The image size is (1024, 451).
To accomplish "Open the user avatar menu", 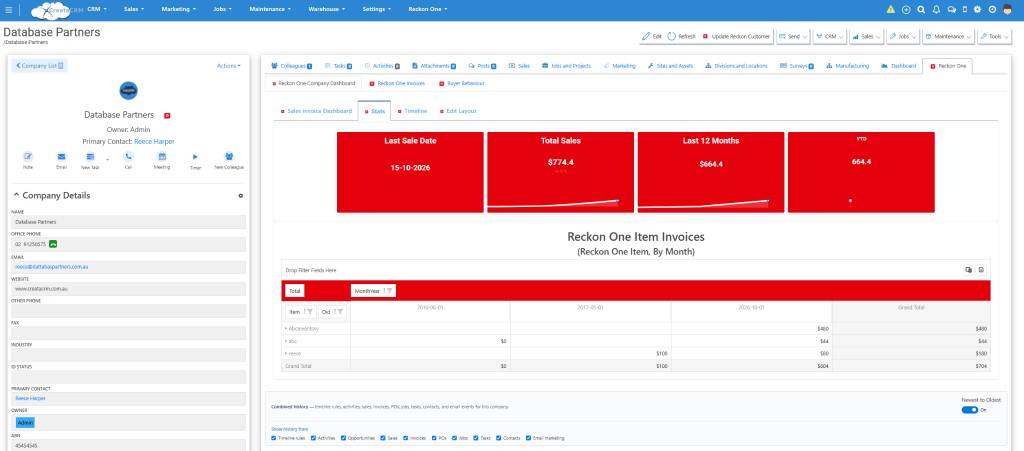I will (x=1008, y=10).
